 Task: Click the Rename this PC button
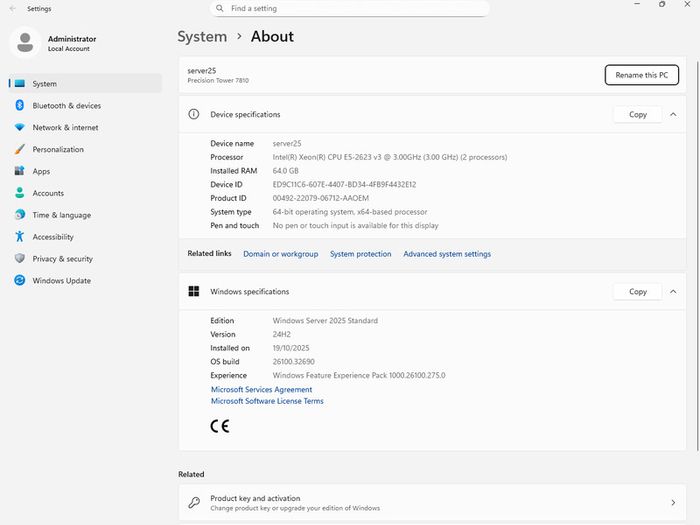[x=642, y=75]
